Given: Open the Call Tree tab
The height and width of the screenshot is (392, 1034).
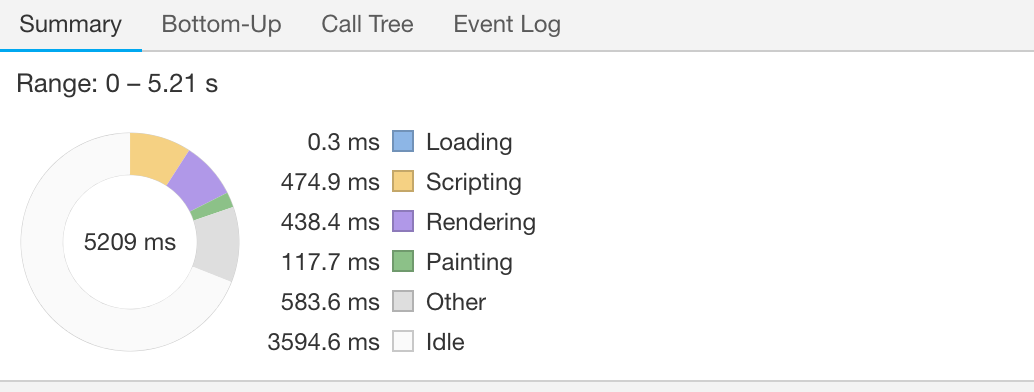Looking at the screenshot, I should click(x=367, y=24).
